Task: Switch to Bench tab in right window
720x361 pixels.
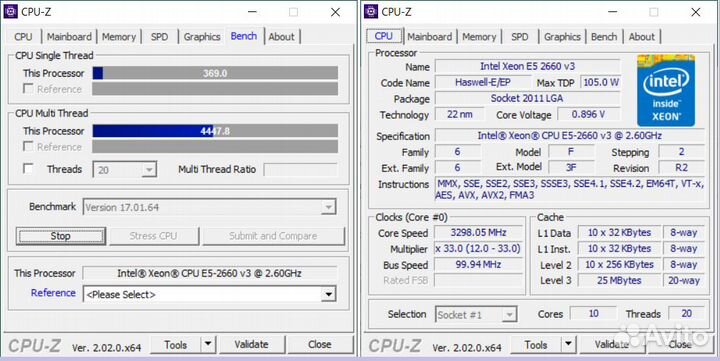Action: 604,37
